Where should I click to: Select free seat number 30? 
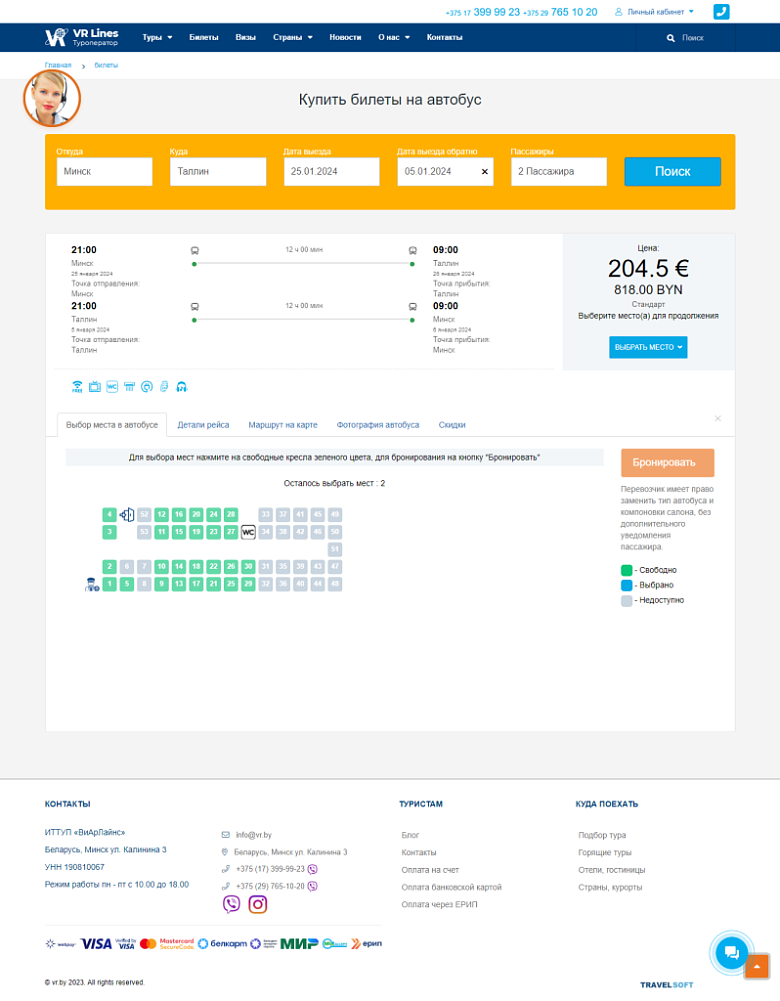(x=248, y=566)
